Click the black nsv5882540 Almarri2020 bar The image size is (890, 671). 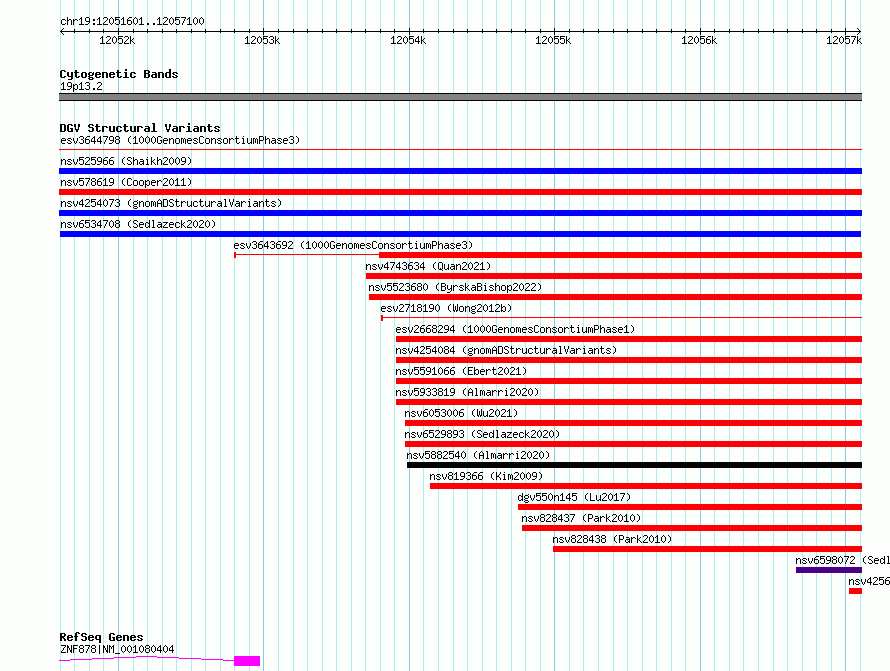[635, 465]
